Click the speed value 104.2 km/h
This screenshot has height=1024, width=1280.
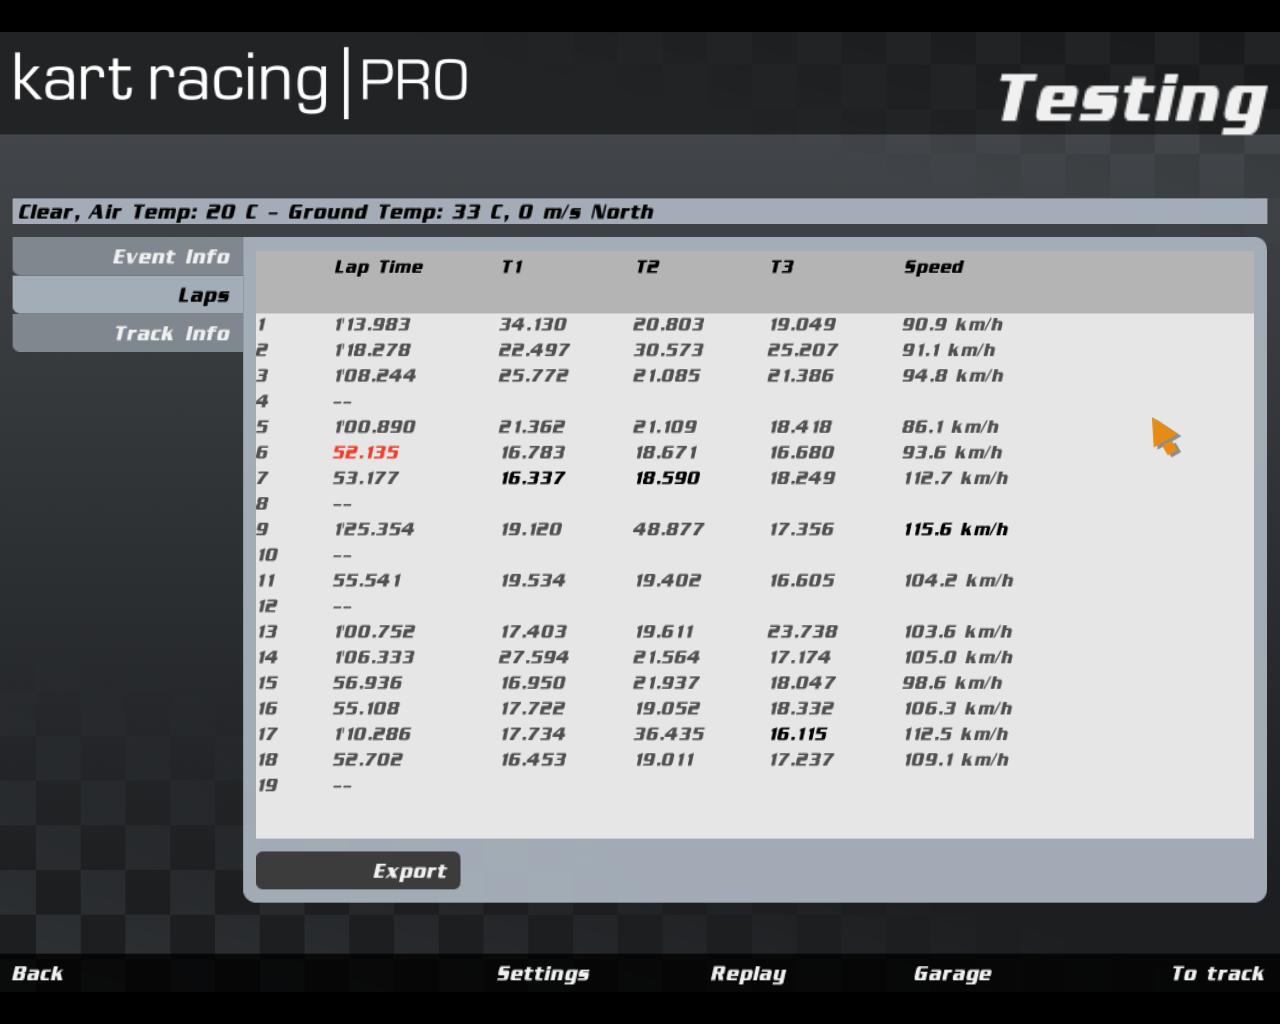click(x=958, y=581)
